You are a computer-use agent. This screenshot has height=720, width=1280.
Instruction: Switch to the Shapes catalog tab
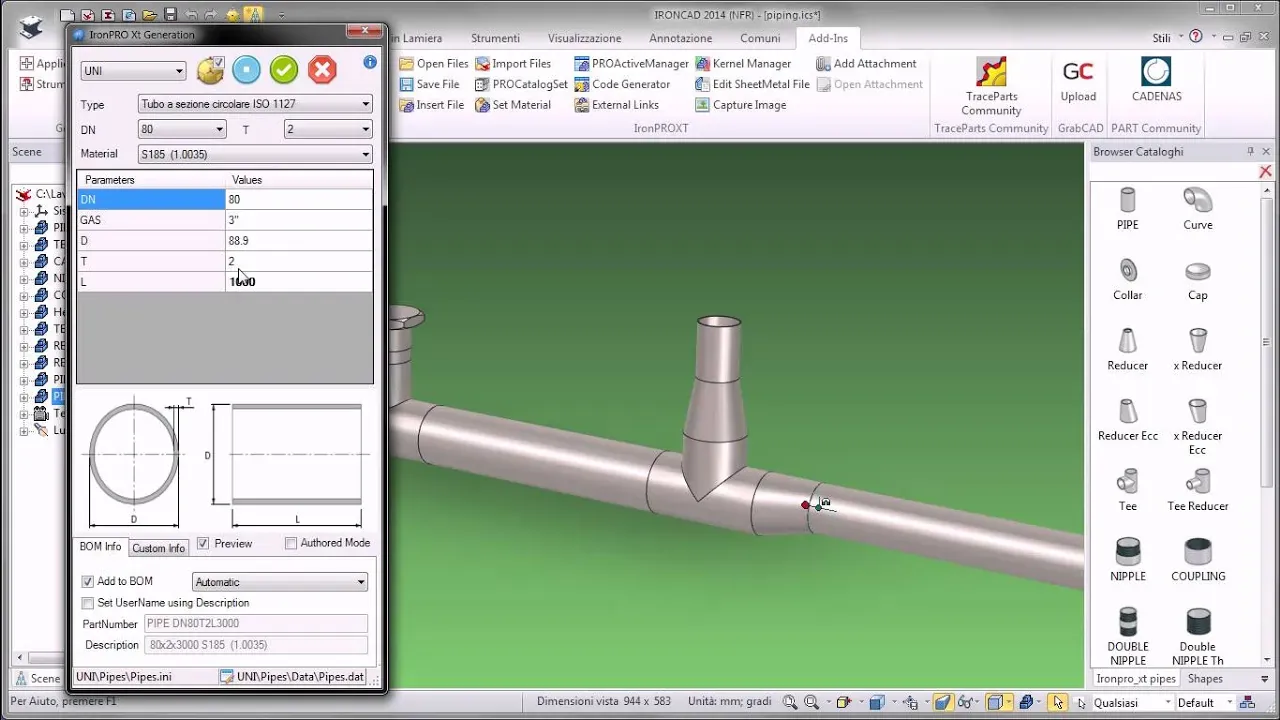[x=1205, y=679]
